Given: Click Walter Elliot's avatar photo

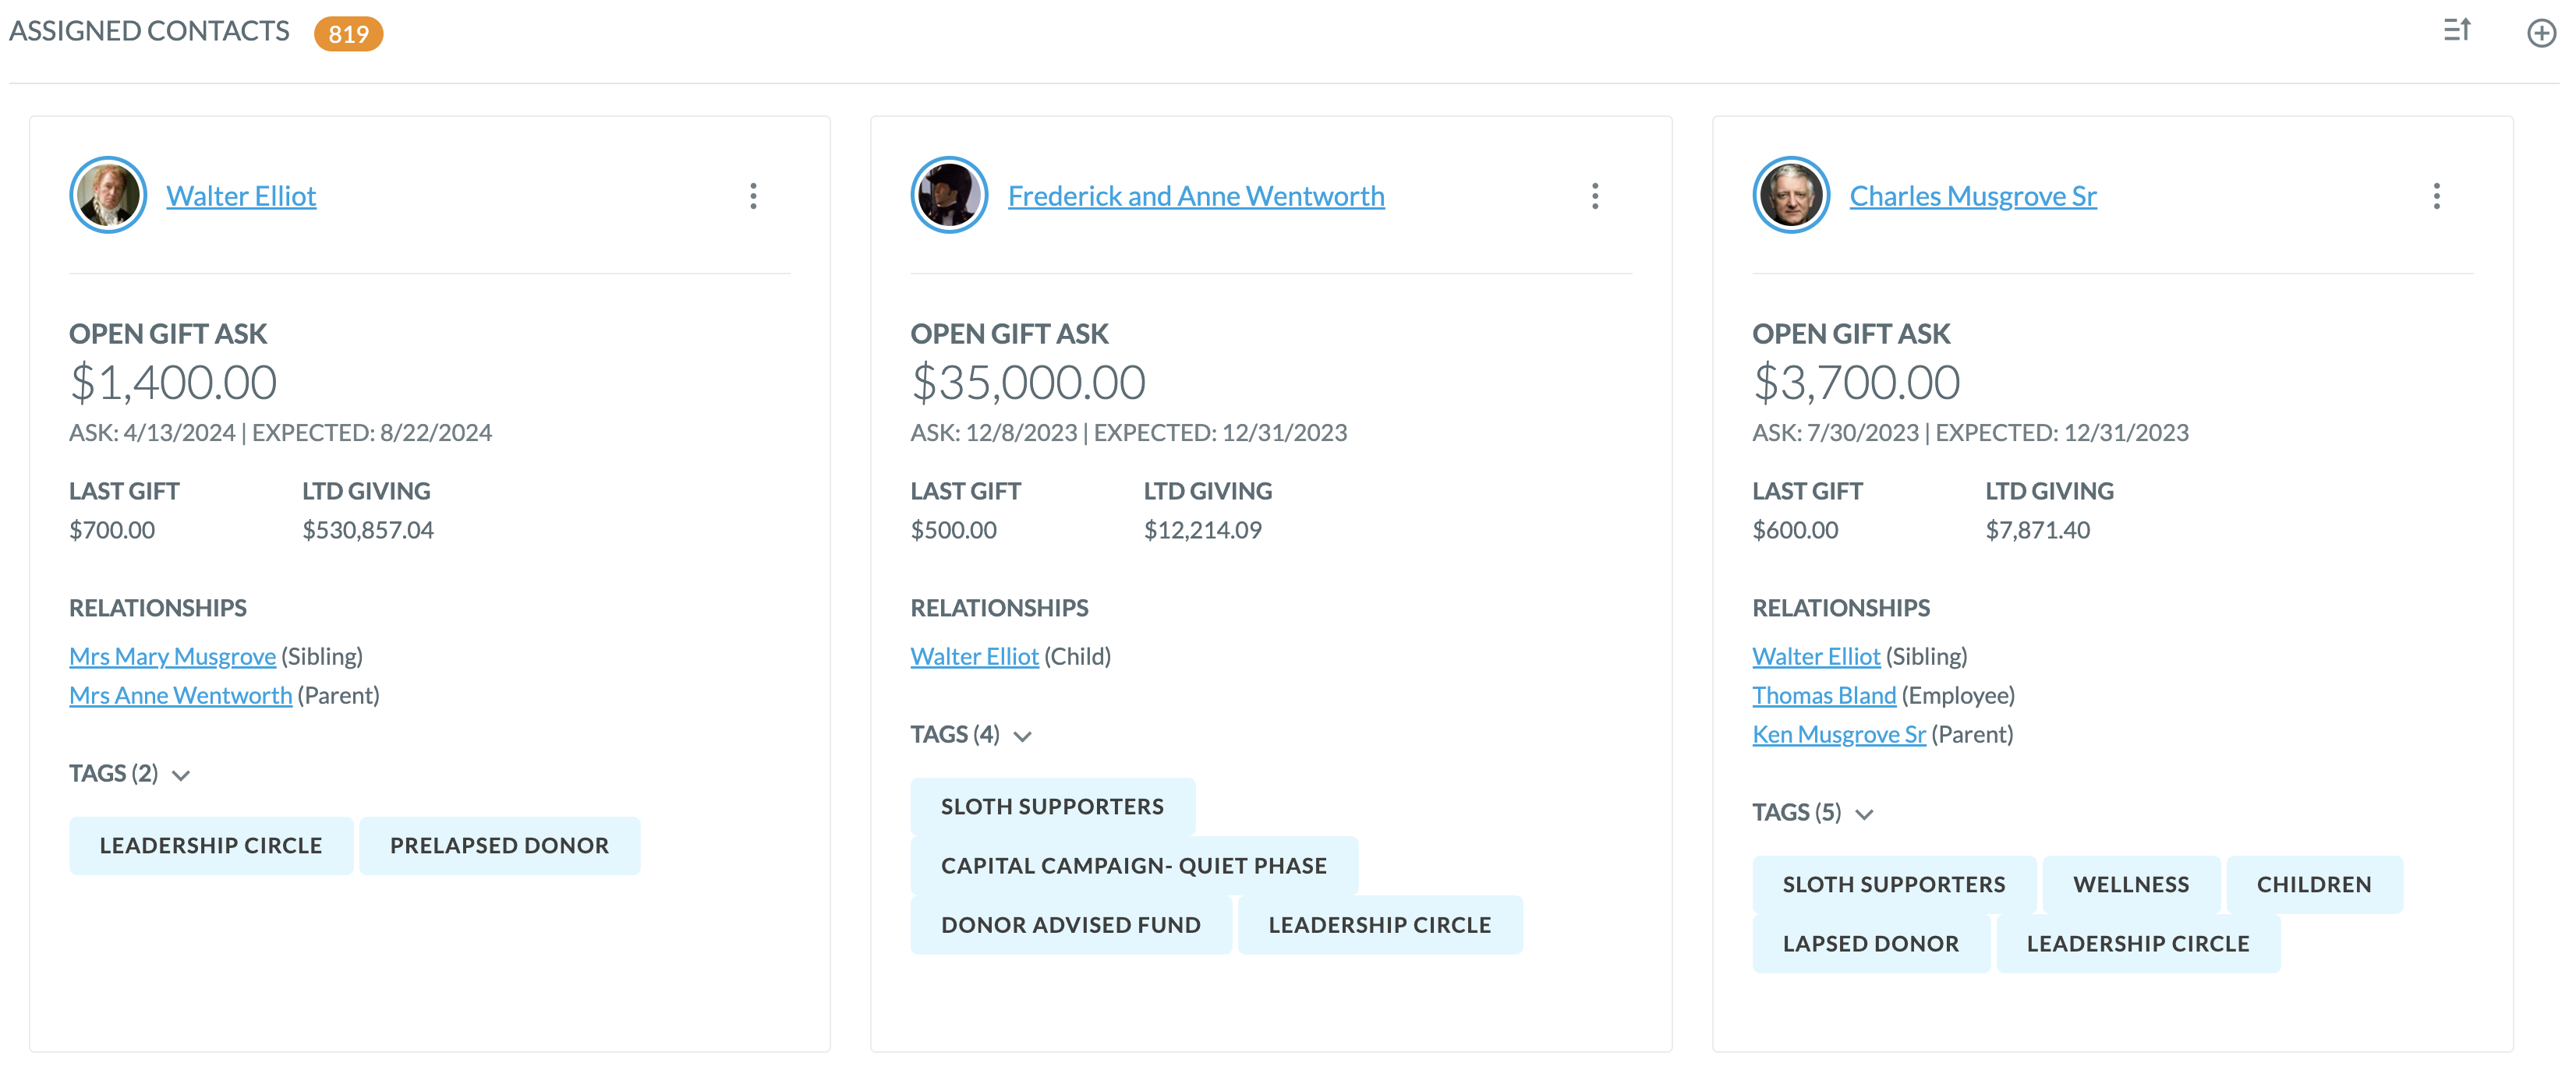Looking at the screenshot, I should click(x=108, y=195).
